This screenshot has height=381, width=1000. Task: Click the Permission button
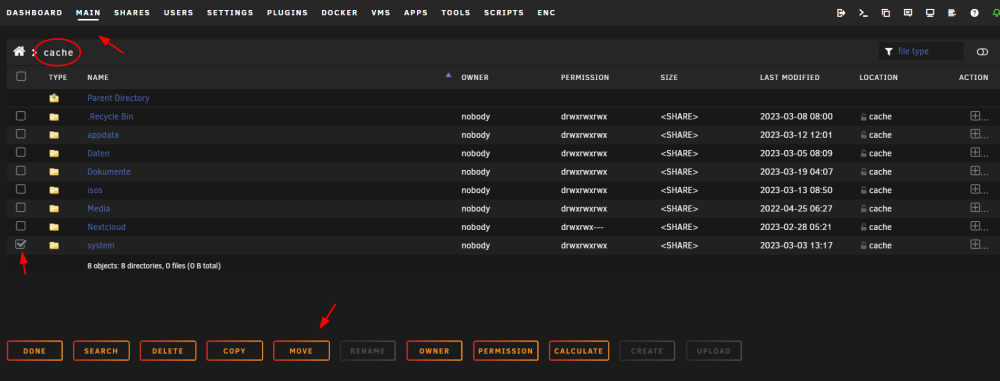pyautogui.click(x=506, y=351)
